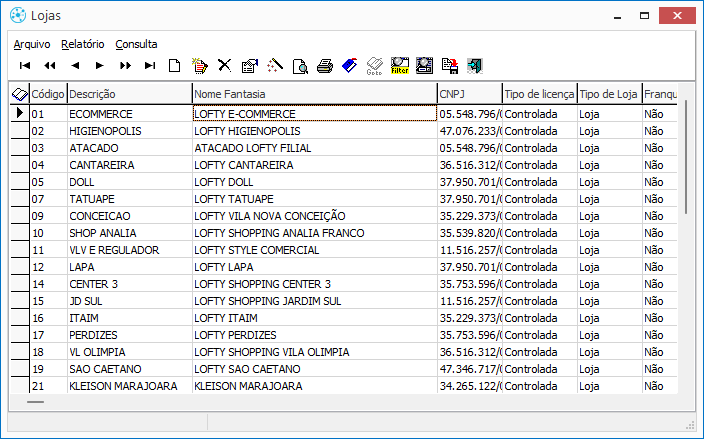Jump forward several records with double-right arrow
Viewport: 704px width, 439px height.
[125, 66]
